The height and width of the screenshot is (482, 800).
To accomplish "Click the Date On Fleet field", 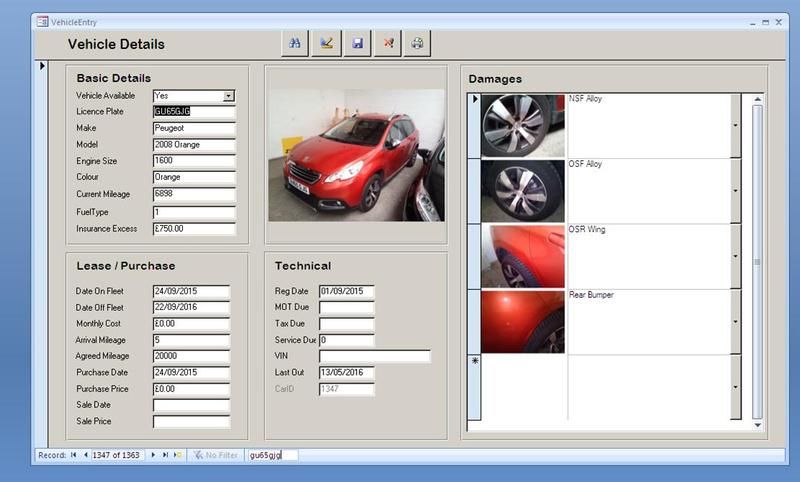I will [191, 291].
